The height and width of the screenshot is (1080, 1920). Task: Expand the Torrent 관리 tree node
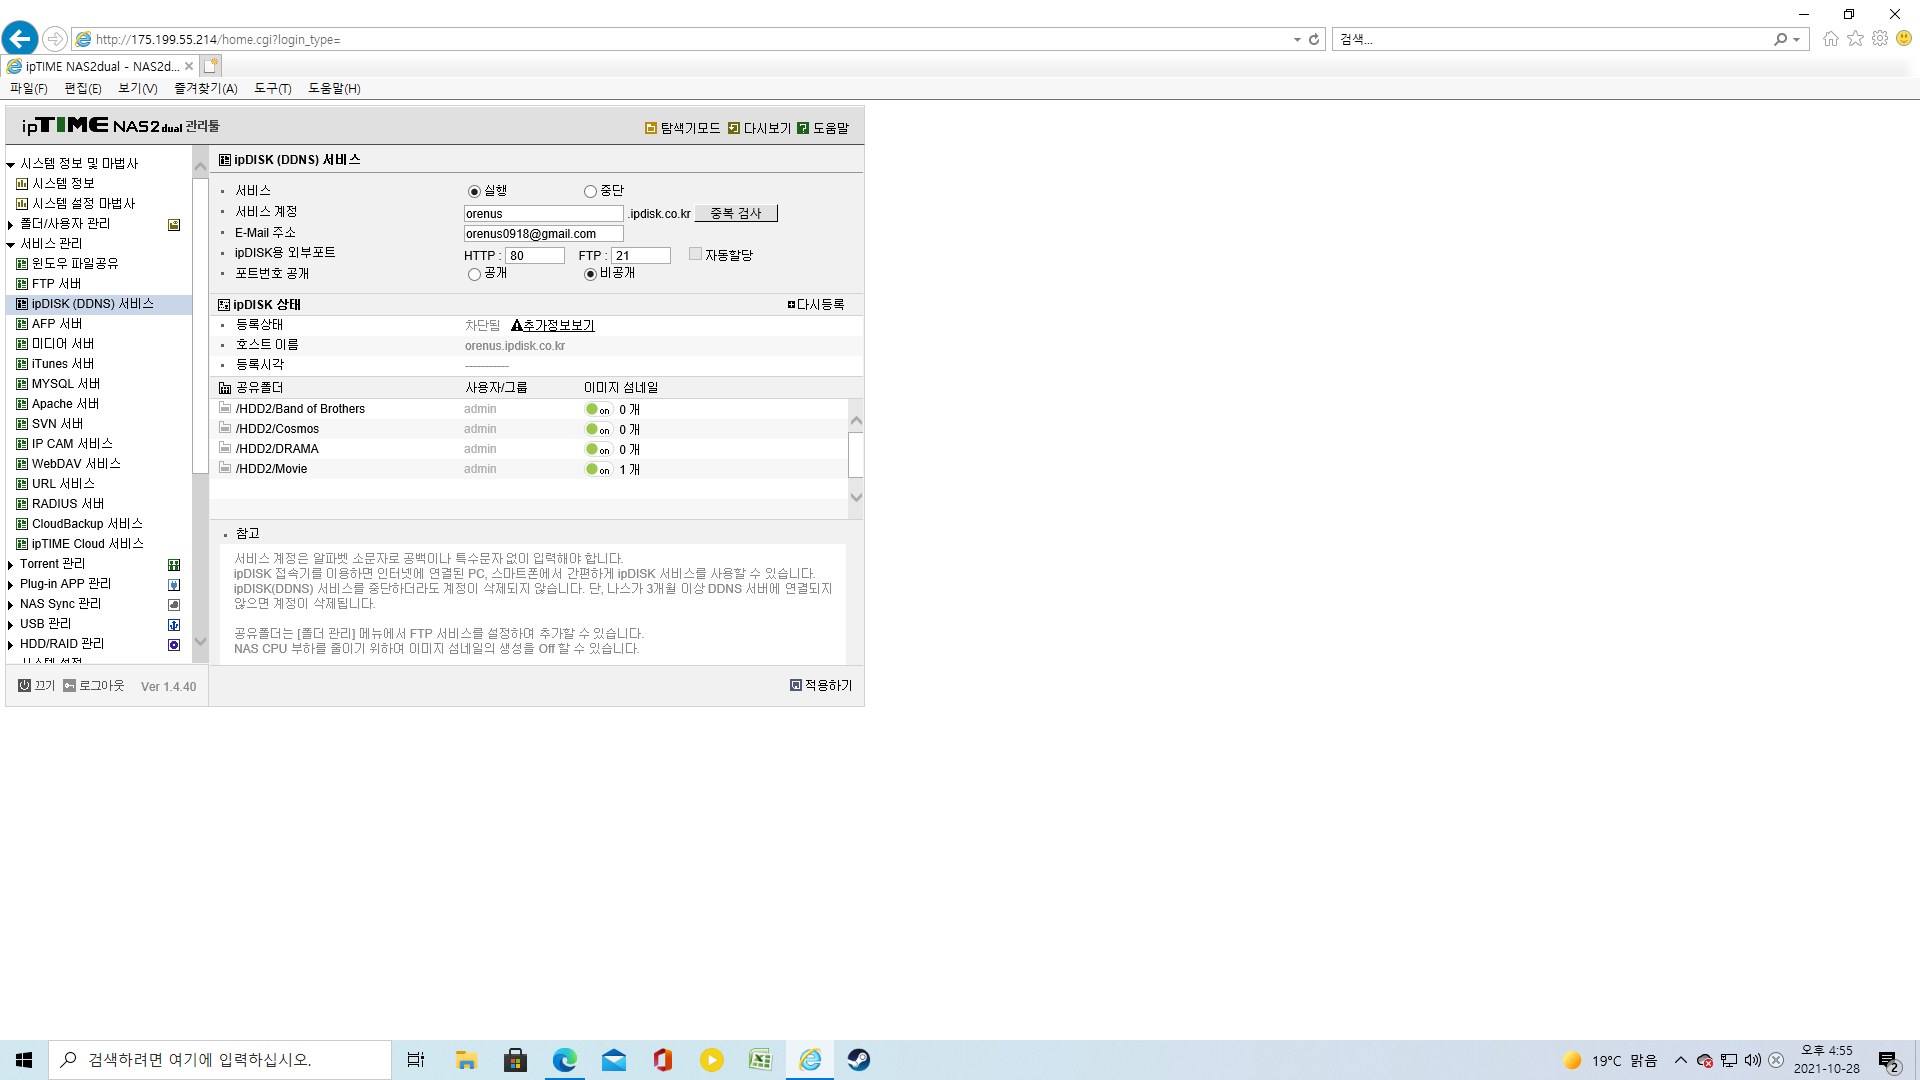[11, 565]
